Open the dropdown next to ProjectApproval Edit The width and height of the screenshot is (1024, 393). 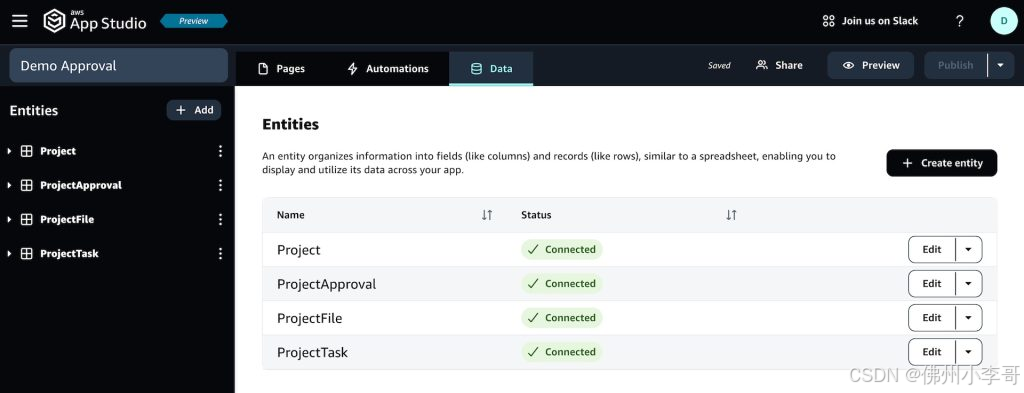968,283
